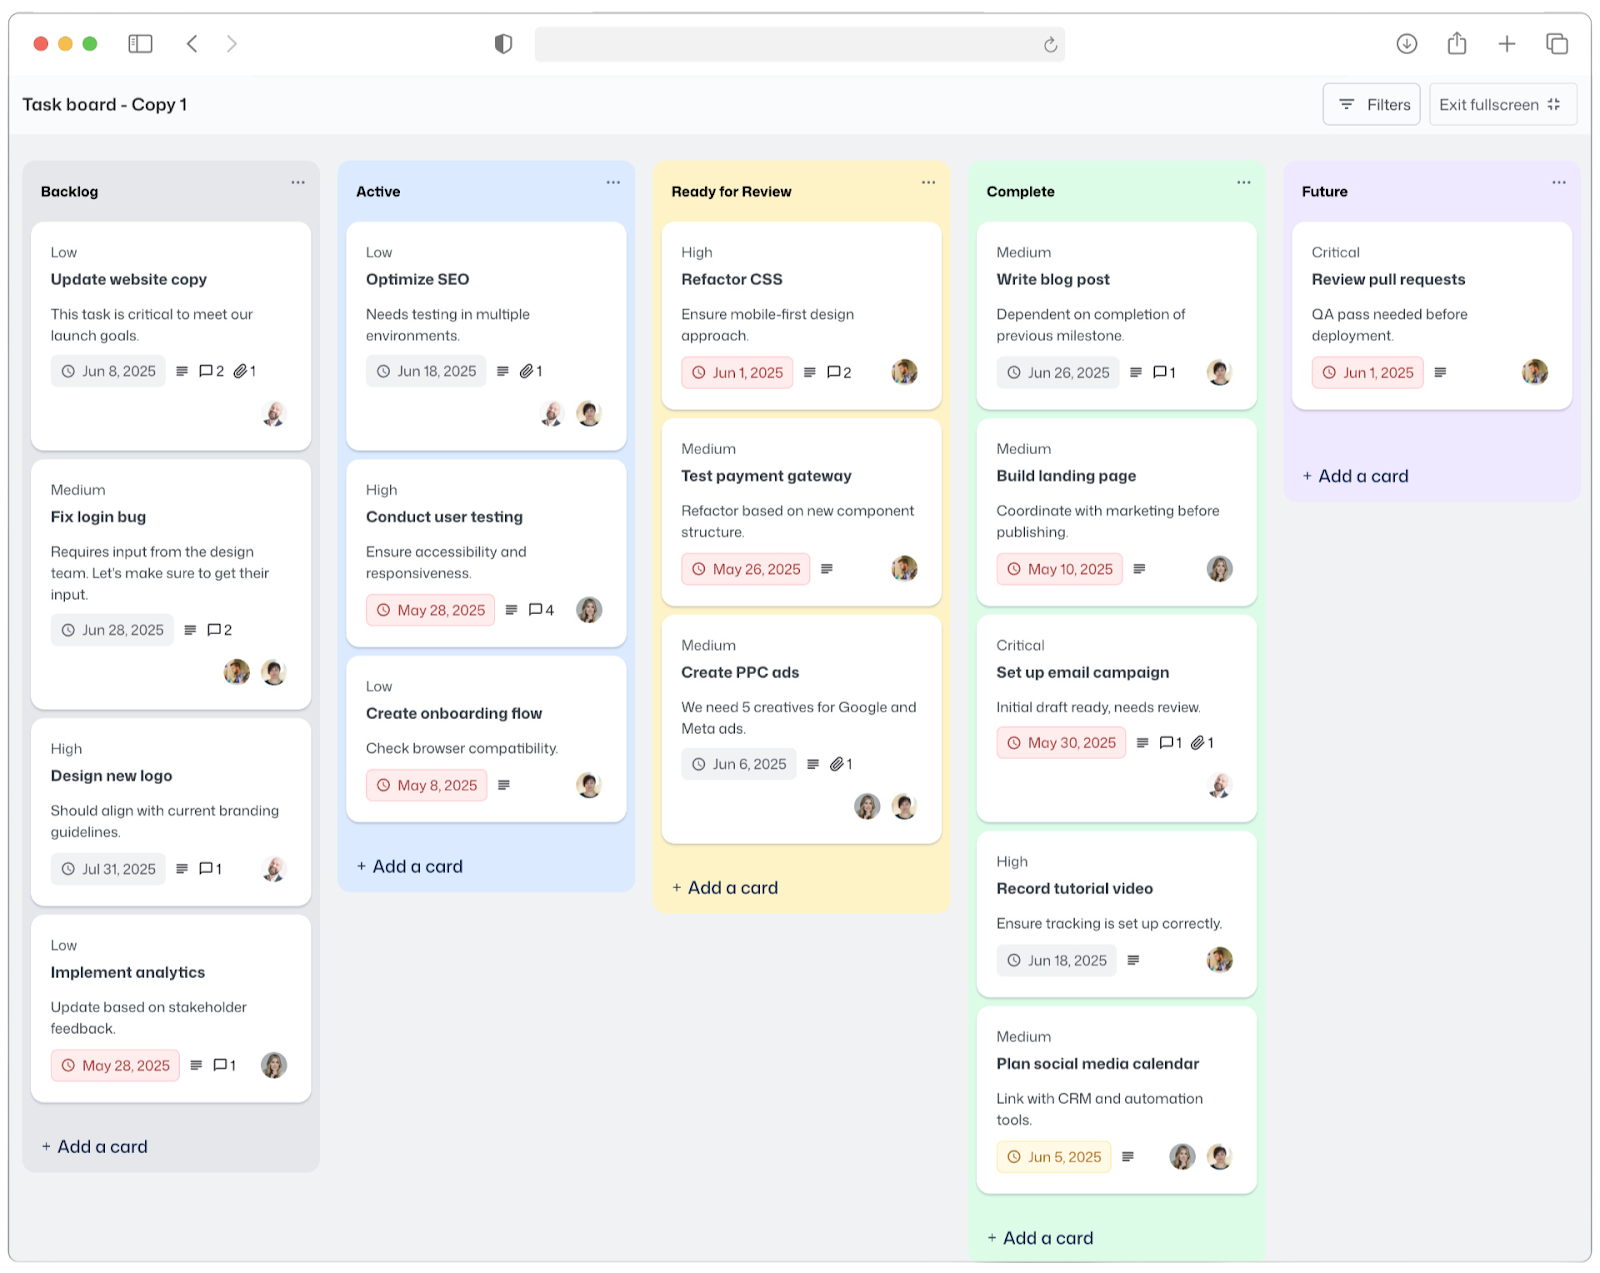Viewport: 1600px width, 1273px height.
Task: Click assignee avatar on Update website copy
Action: coord(274,413)
